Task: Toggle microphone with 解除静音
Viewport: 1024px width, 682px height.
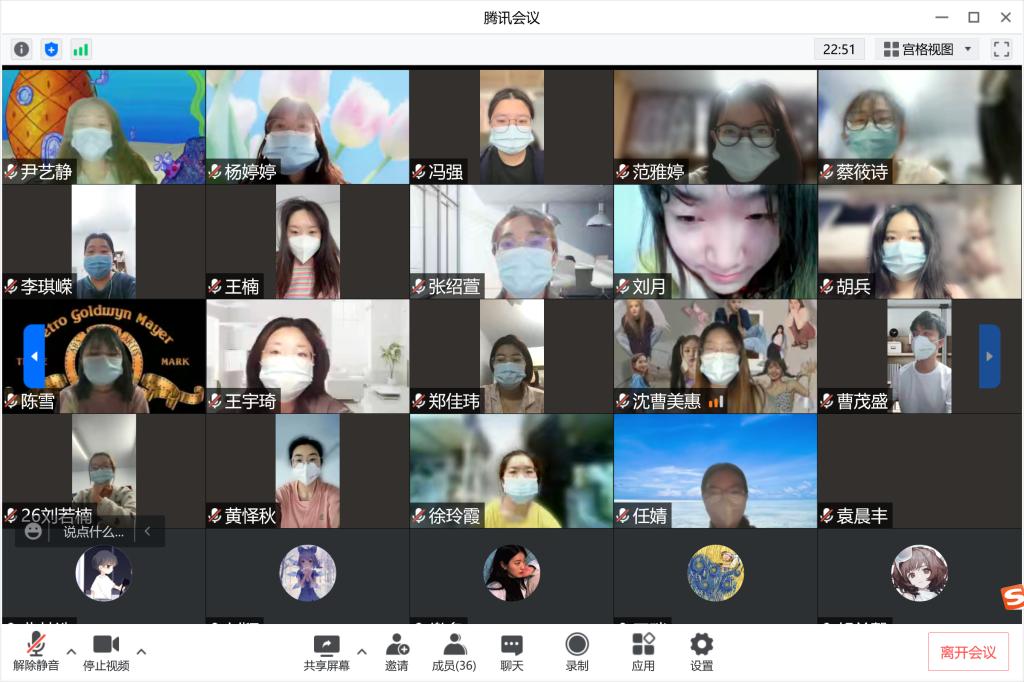Action: (36, 651)
